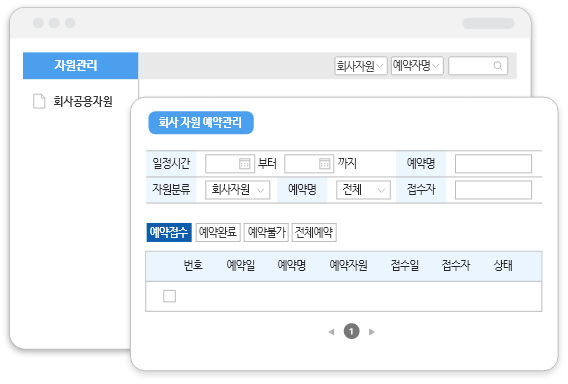Click the 예약일 column header
The width and height of the screenshot is (568, 384).
pos(241,266)
